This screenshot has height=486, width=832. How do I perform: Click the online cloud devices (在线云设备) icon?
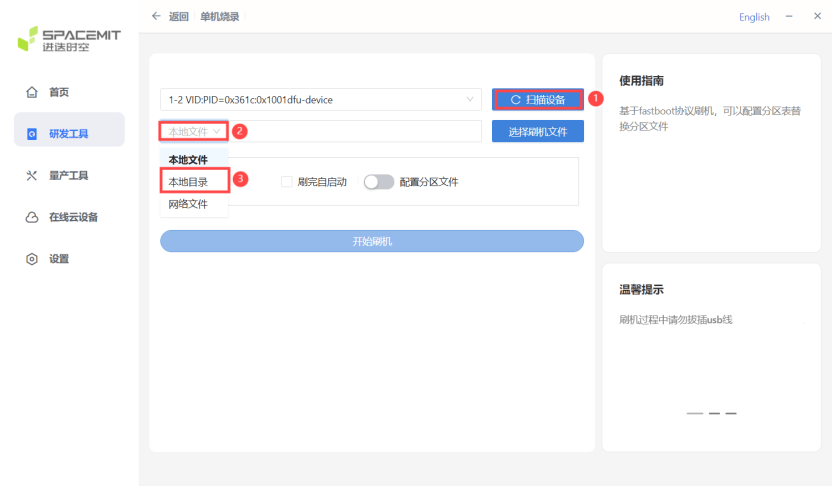32,217
